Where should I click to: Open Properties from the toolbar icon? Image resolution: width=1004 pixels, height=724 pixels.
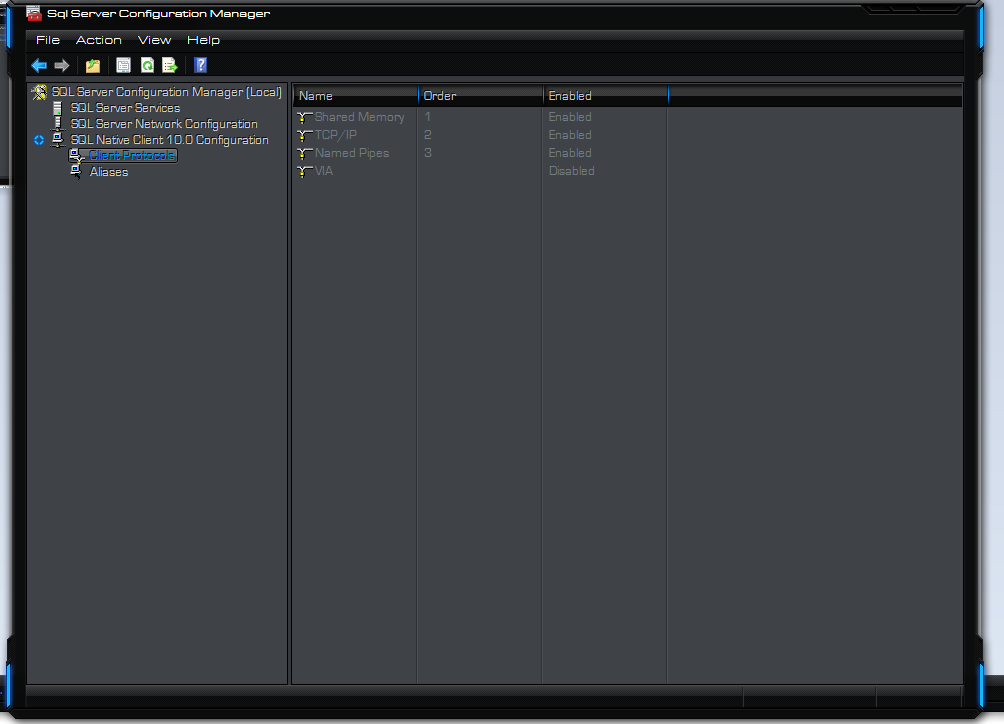124,66
